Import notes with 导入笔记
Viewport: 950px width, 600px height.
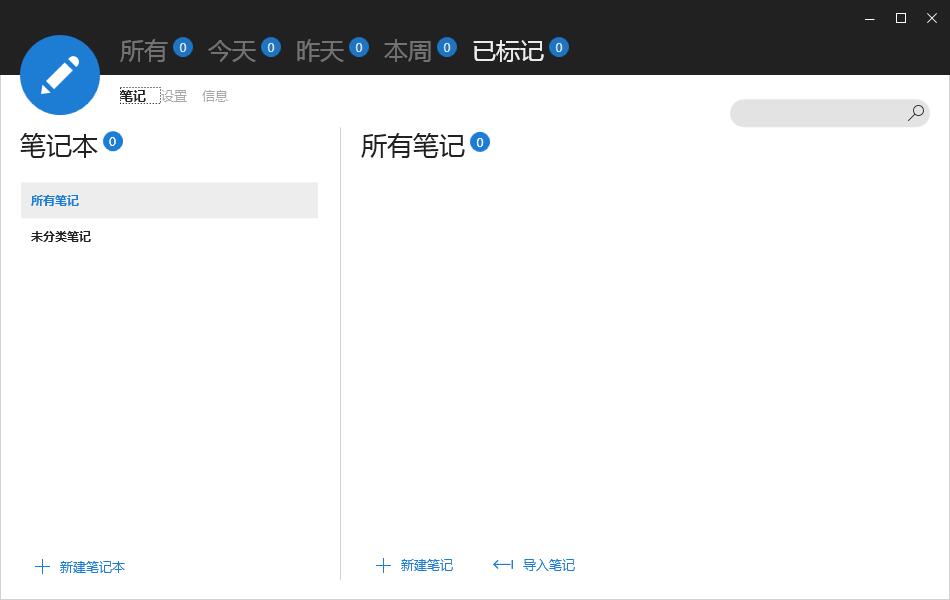549,565
